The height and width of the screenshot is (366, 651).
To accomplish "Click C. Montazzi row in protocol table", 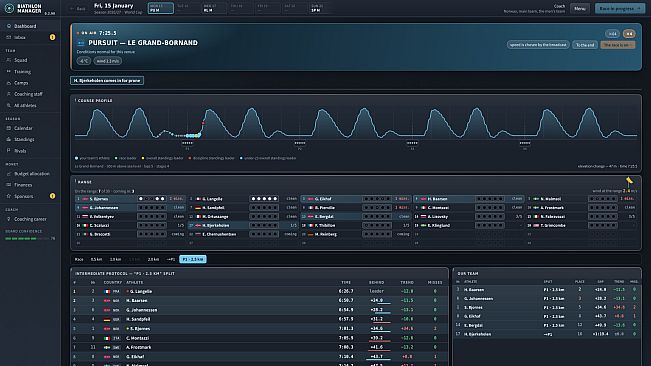I will [259, 338].
